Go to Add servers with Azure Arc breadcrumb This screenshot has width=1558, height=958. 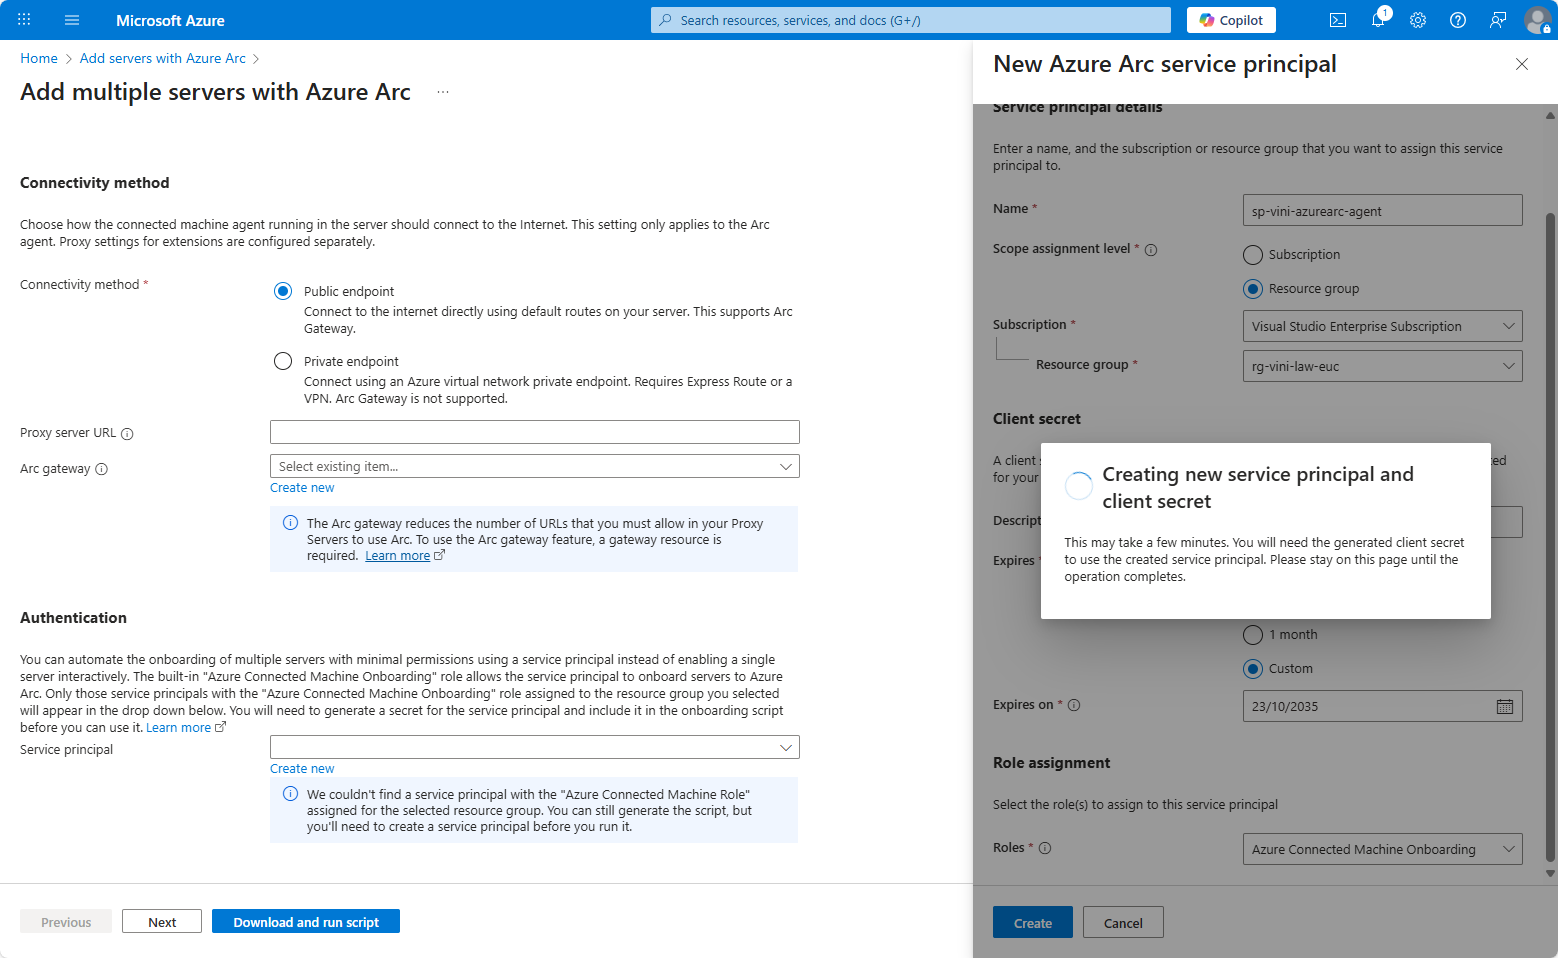(162, 59)
